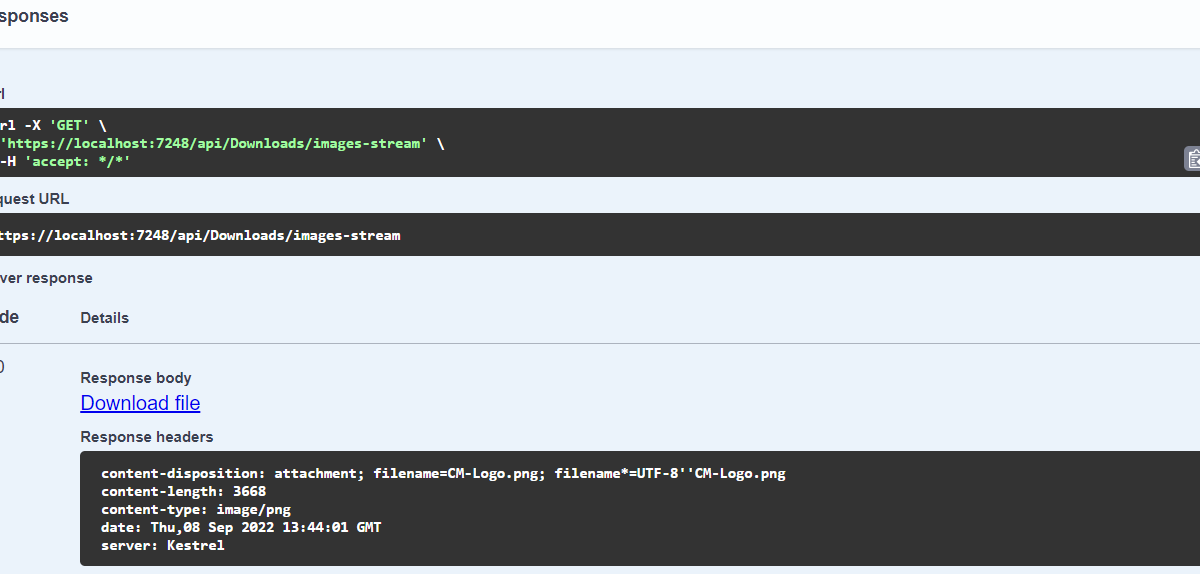Click the Response headers label
Viewport: 1200px width, 574px height.
pyautogui.click(x=146, y=437)
